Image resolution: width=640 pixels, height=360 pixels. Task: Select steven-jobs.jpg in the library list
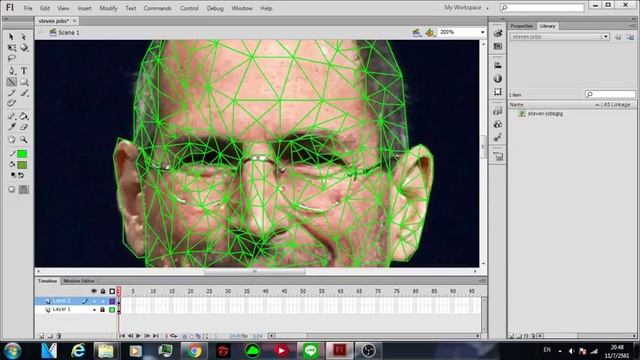click(541, 114)
